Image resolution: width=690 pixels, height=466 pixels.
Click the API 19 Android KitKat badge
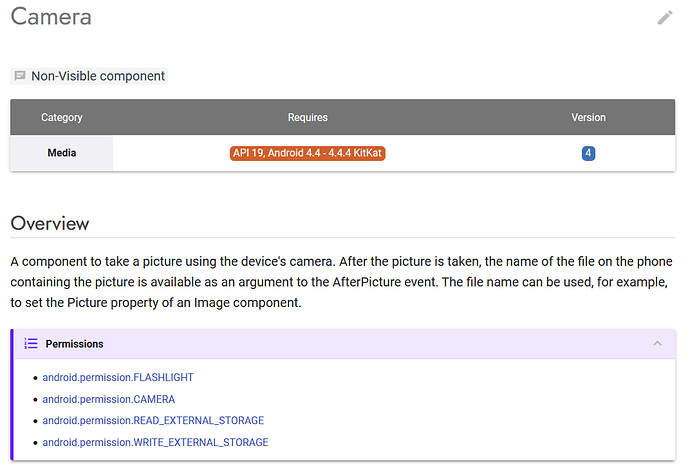(x=307, y=153)
